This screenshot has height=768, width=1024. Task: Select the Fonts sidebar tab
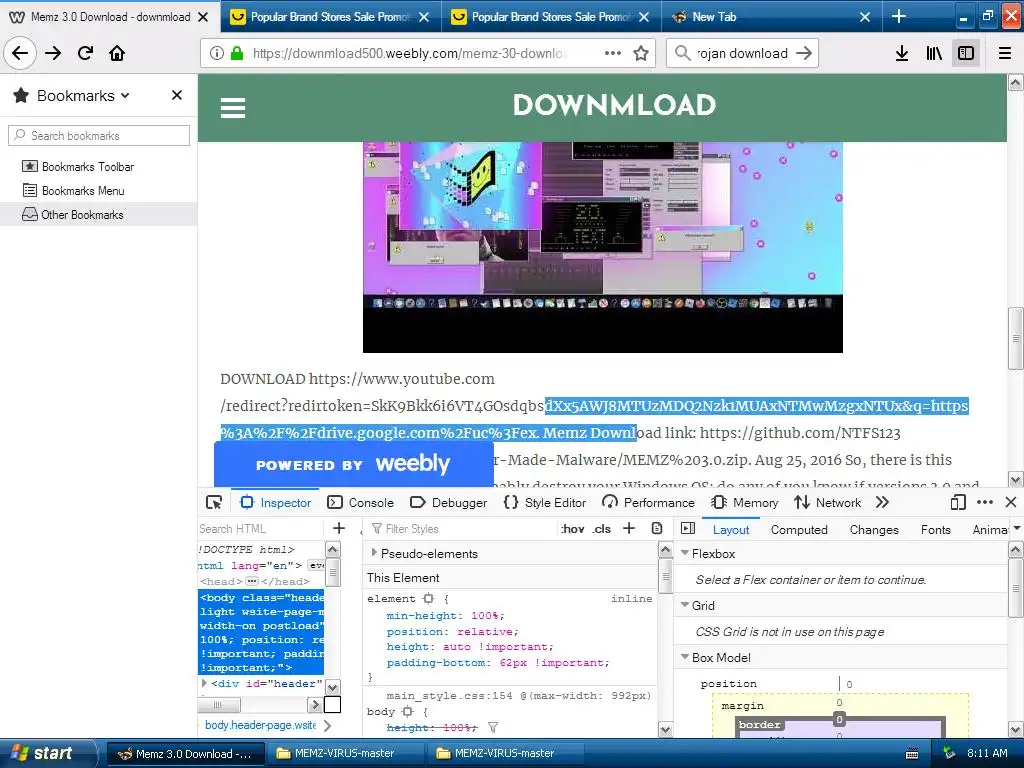935,530
